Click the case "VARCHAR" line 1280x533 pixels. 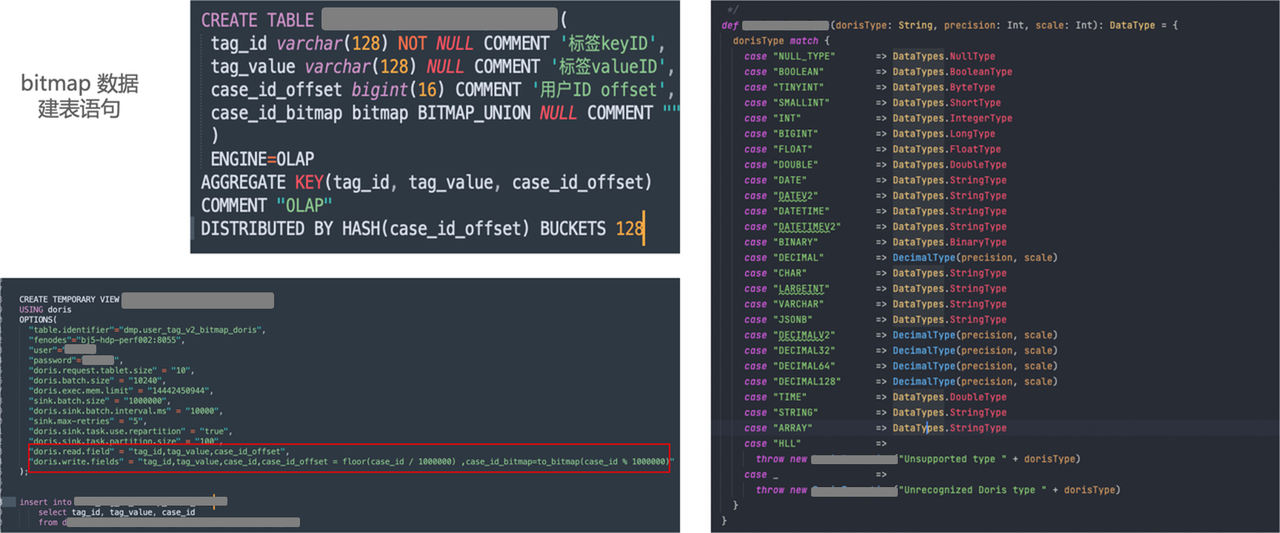tap(875, 304)
